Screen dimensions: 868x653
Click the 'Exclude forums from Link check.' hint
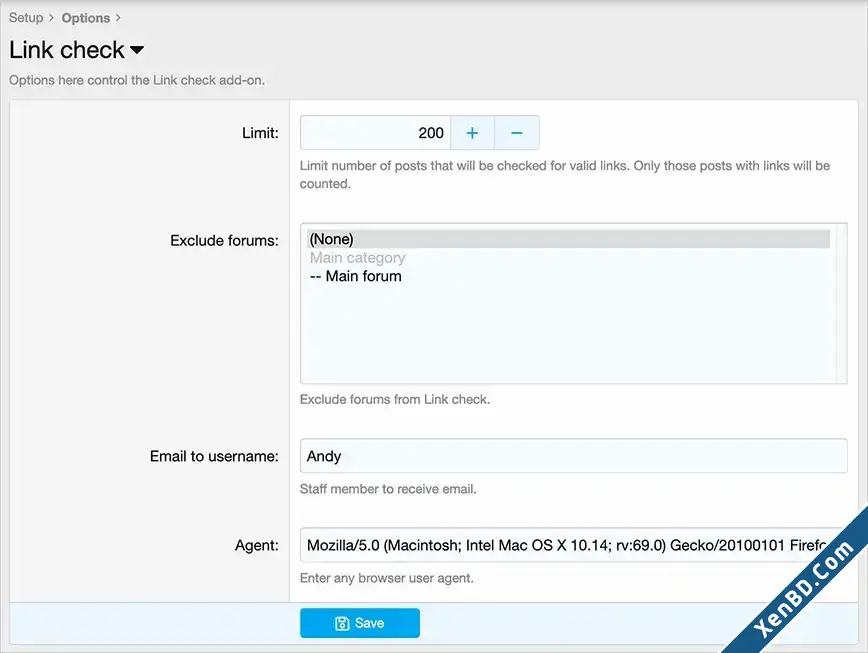[395, 400]
